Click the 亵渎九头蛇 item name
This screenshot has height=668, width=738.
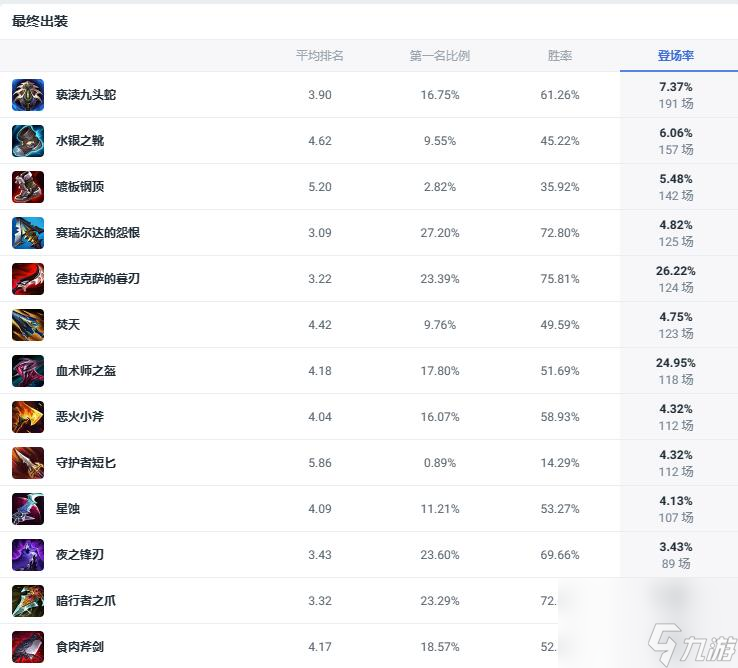pyautogui.click(x=86, y=95)
